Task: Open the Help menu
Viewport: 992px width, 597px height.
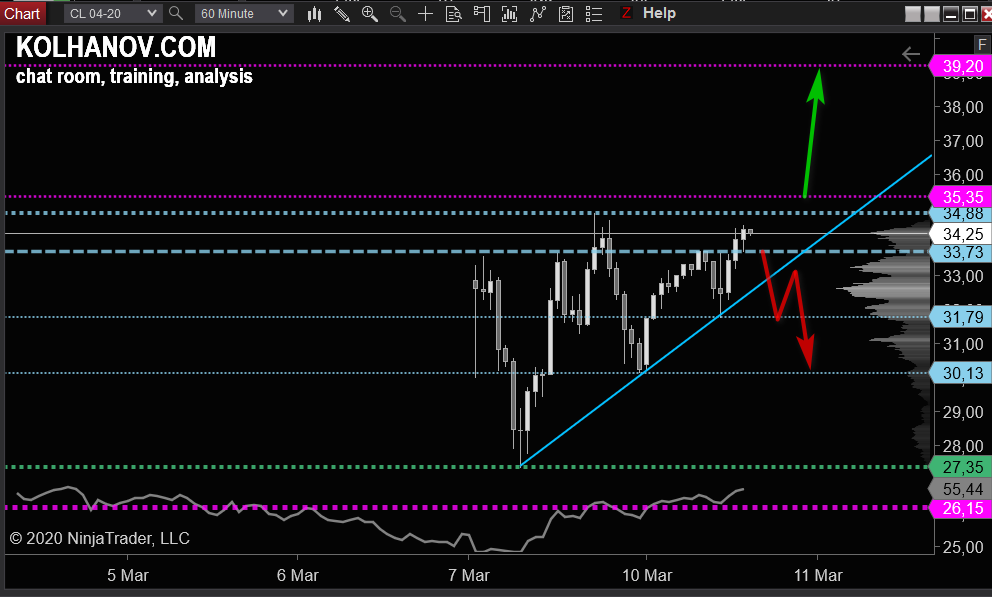Action: click(659, 13)
